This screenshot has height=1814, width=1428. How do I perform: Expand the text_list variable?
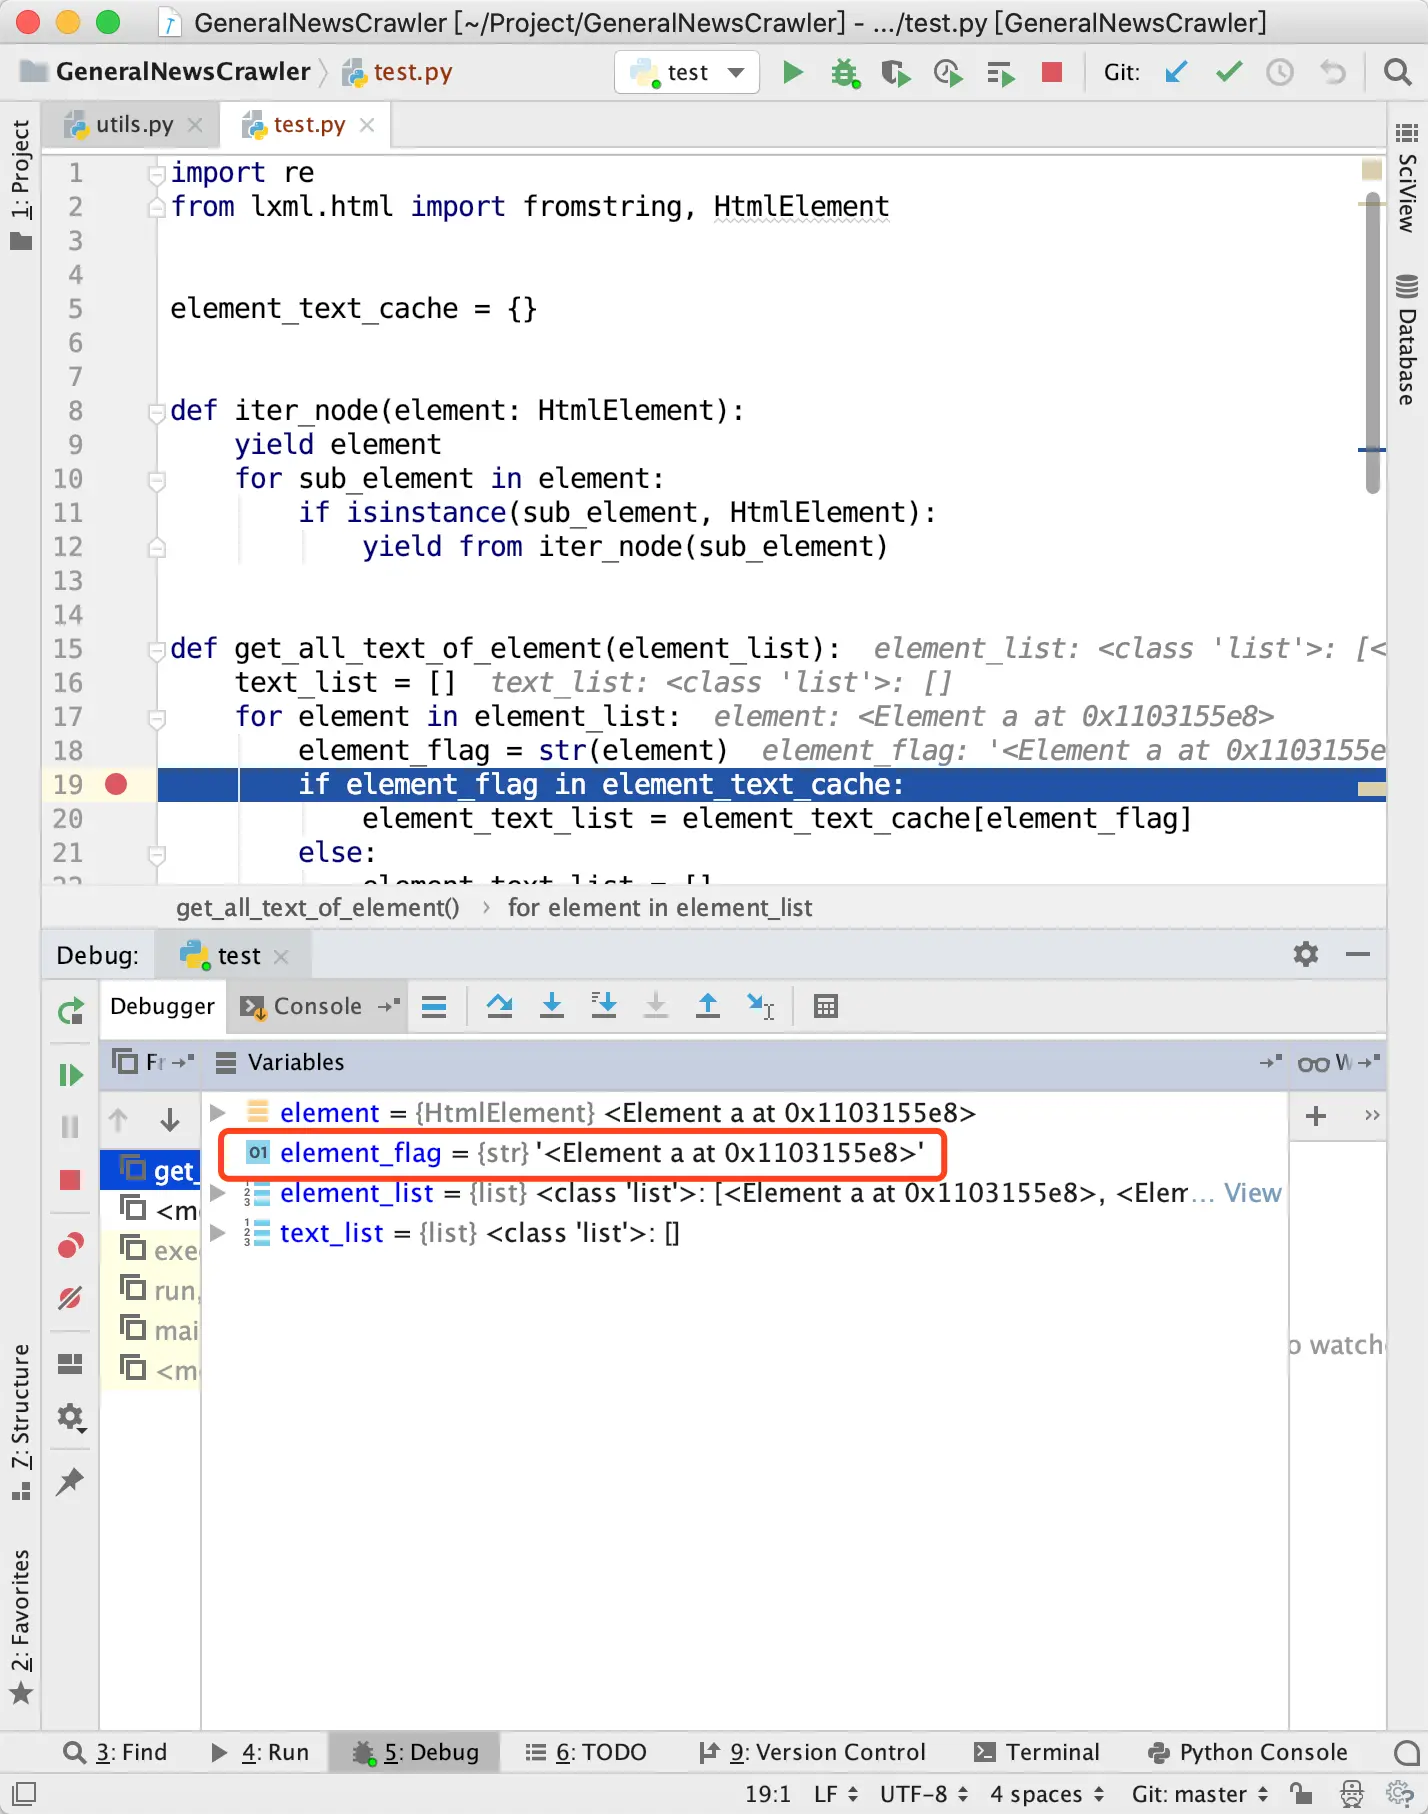tap(217, 1232)
